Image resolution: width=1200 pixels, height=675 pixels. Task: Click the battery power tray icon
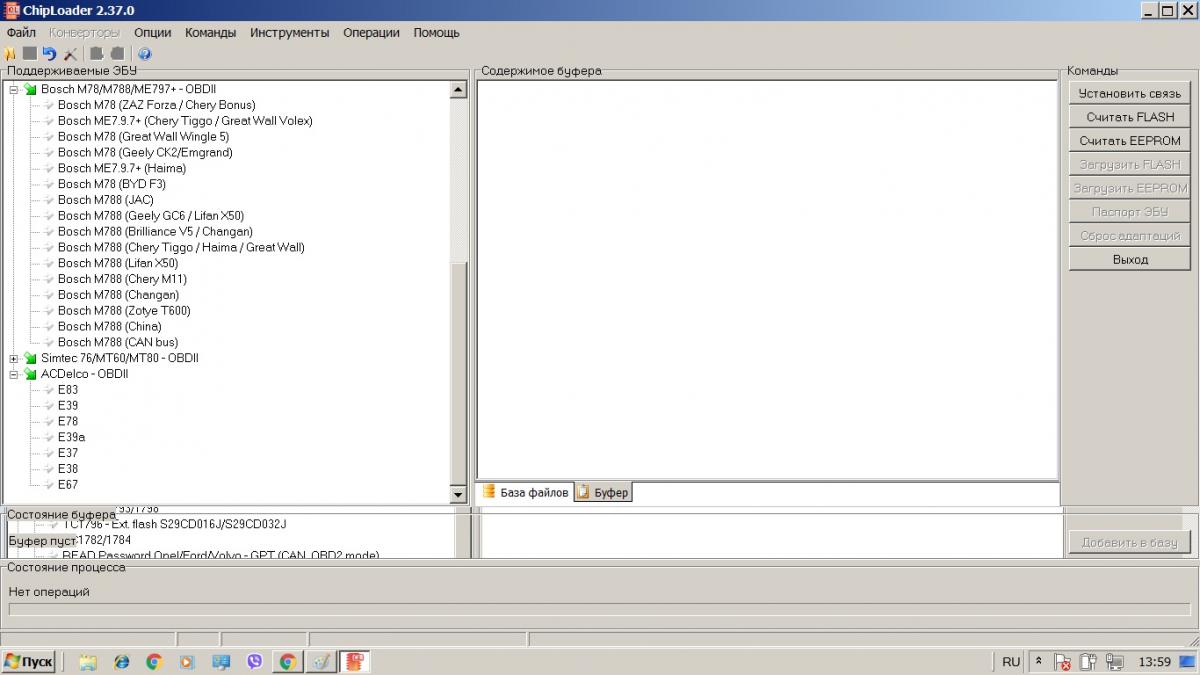point(1090,662)
